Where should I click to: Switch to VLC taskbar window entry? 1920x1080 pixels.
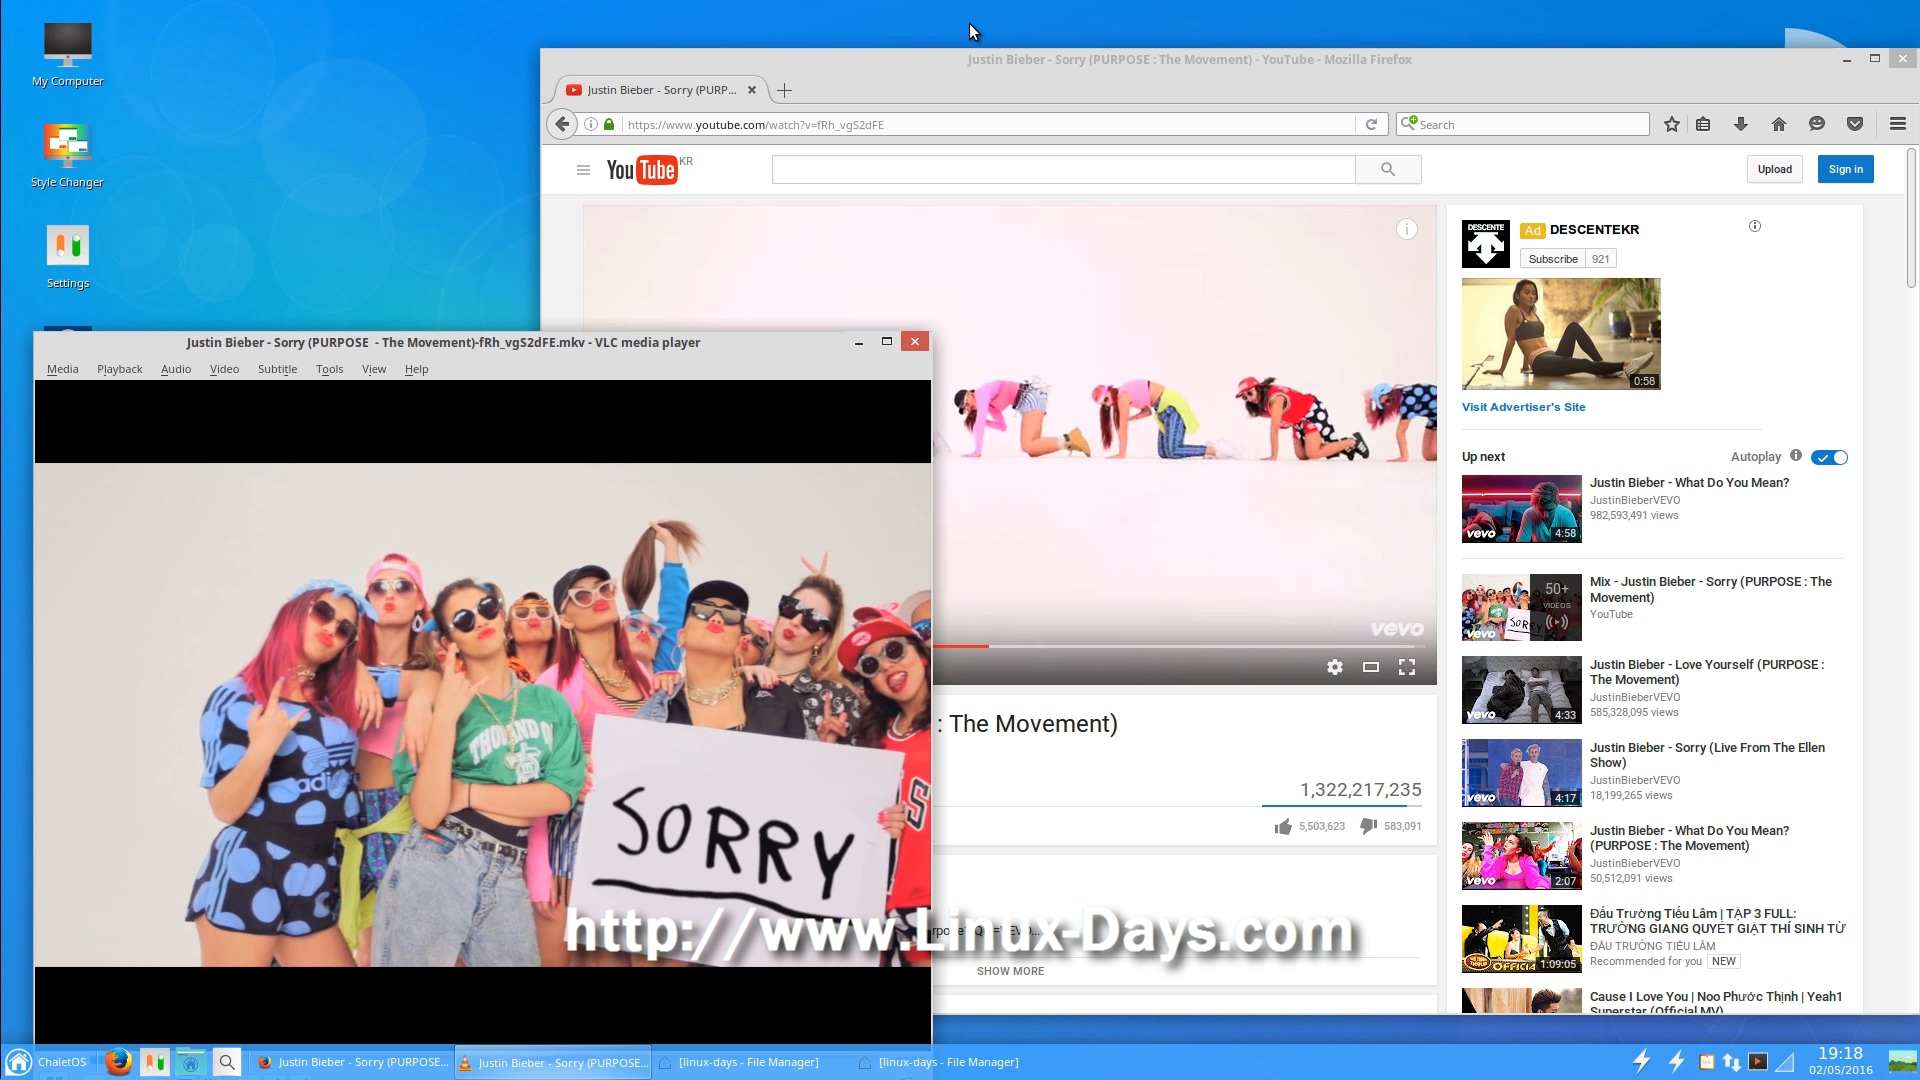(553, 1062)
